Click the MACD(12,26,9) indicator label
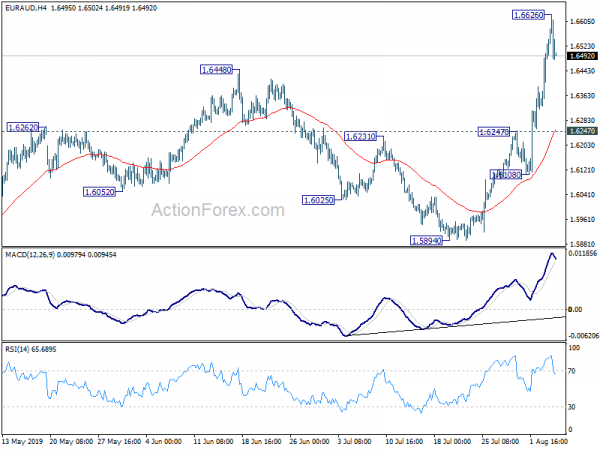The image size is (600, 450). click(x=30, y=255)
